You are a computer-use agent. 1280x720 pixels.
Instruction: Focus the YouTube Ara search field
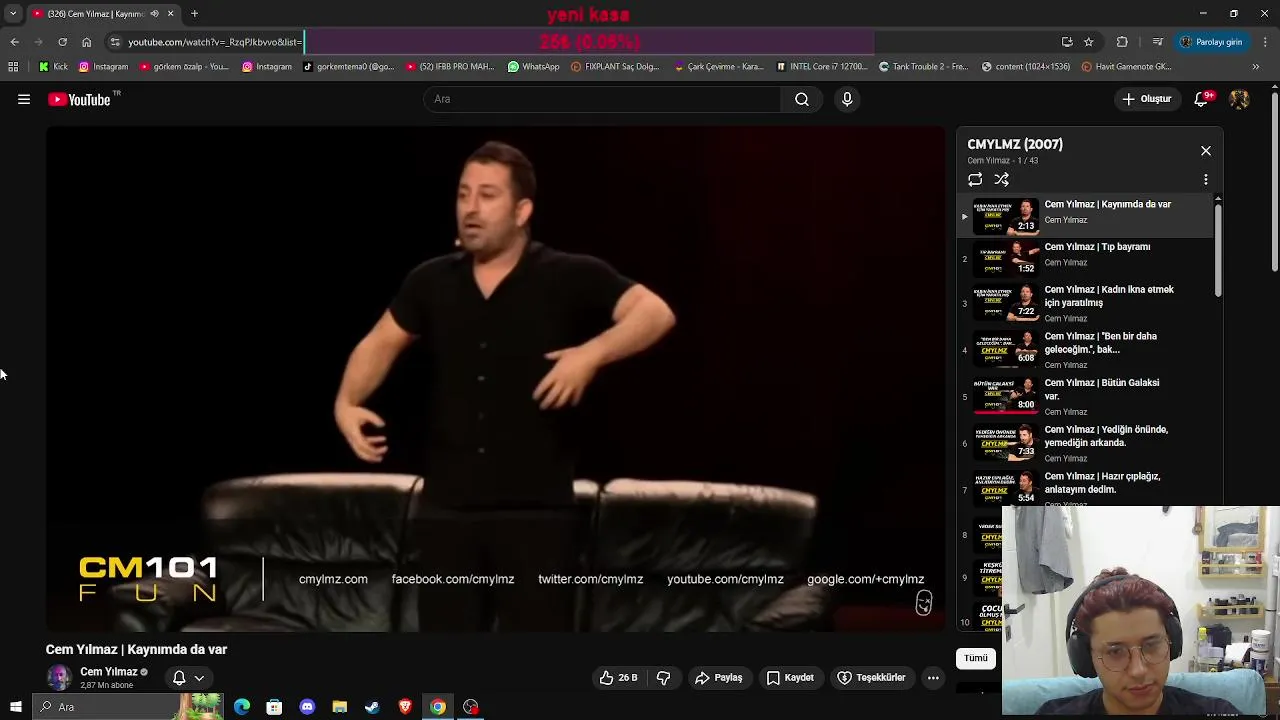[x=603, y=99]
